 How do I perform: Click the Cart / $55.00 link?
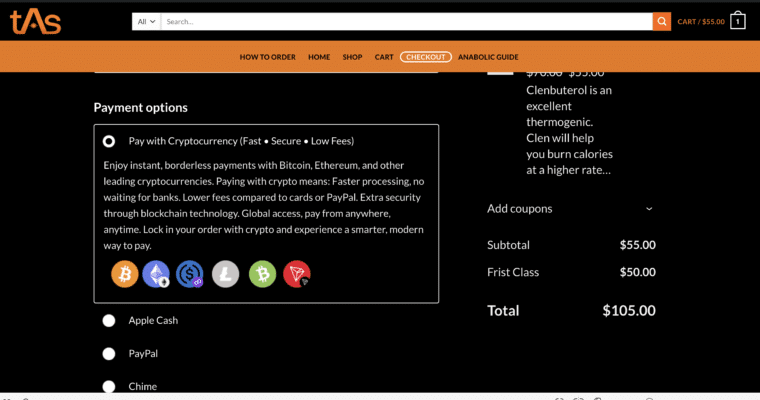[x=700, y=21]
